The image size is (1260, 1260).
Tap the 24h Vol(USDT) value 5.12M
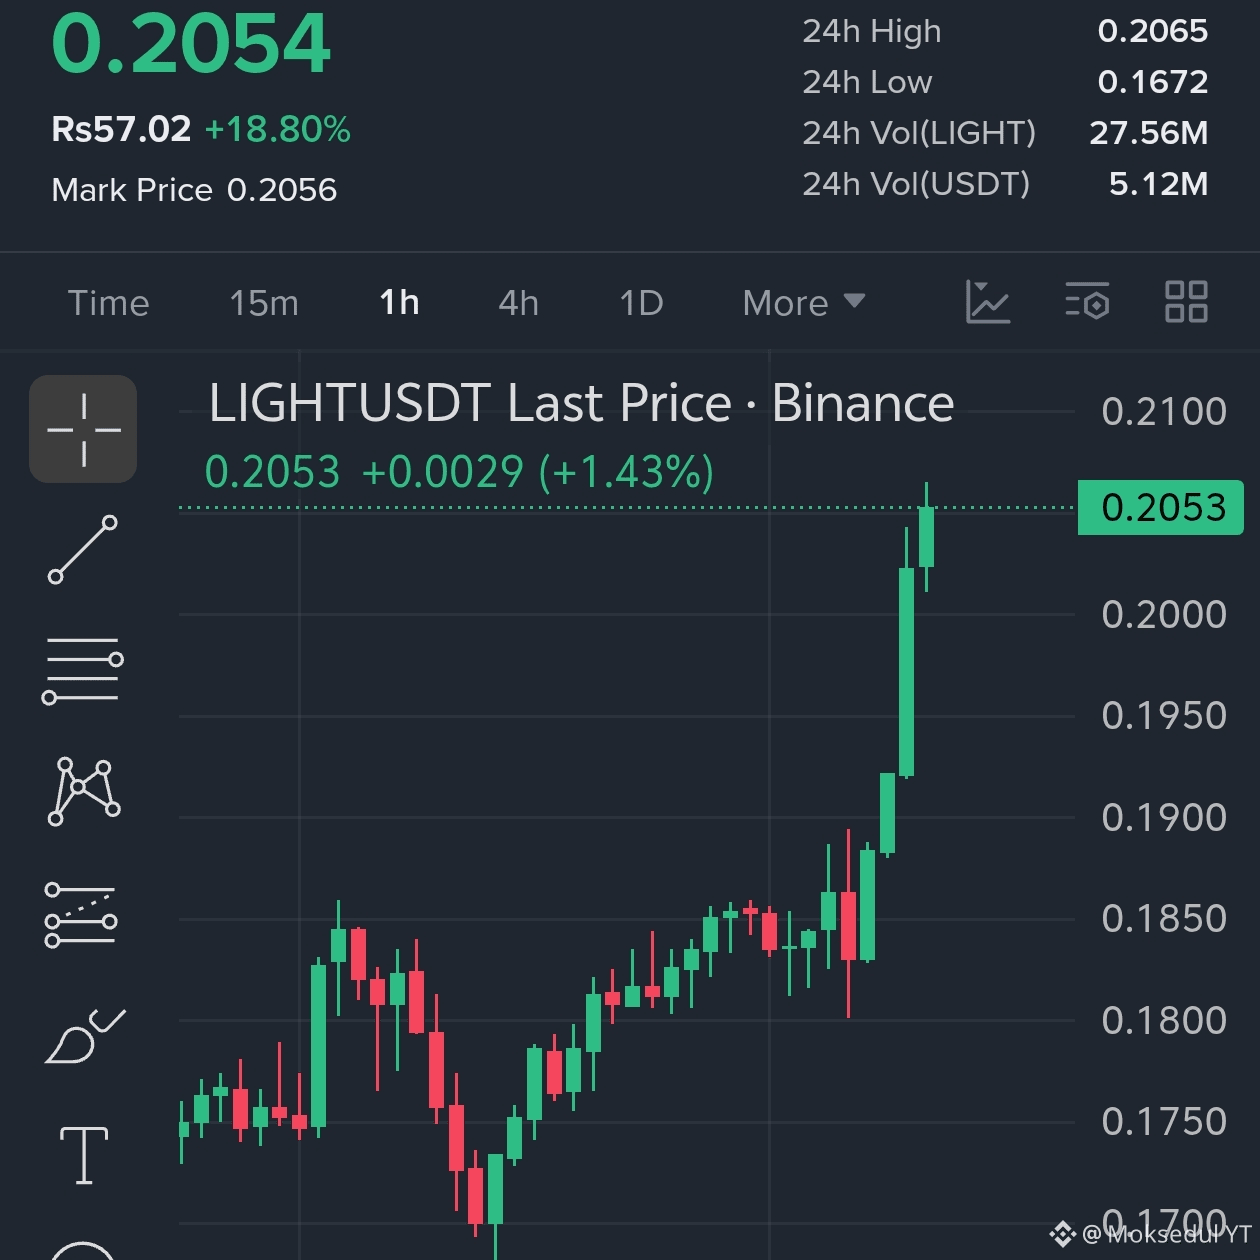tap(1159, 184)
